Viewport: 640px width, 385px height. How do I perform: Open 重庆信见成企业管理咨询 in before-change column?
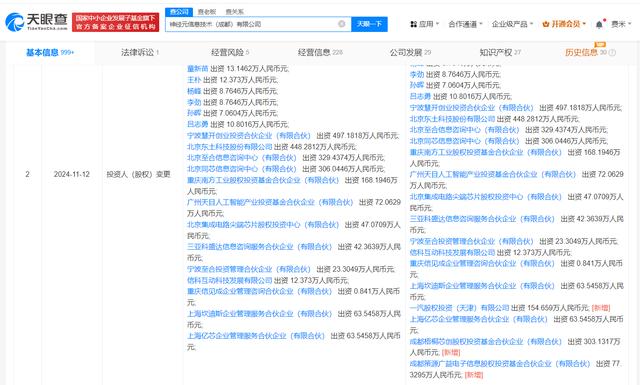[259, 291]
